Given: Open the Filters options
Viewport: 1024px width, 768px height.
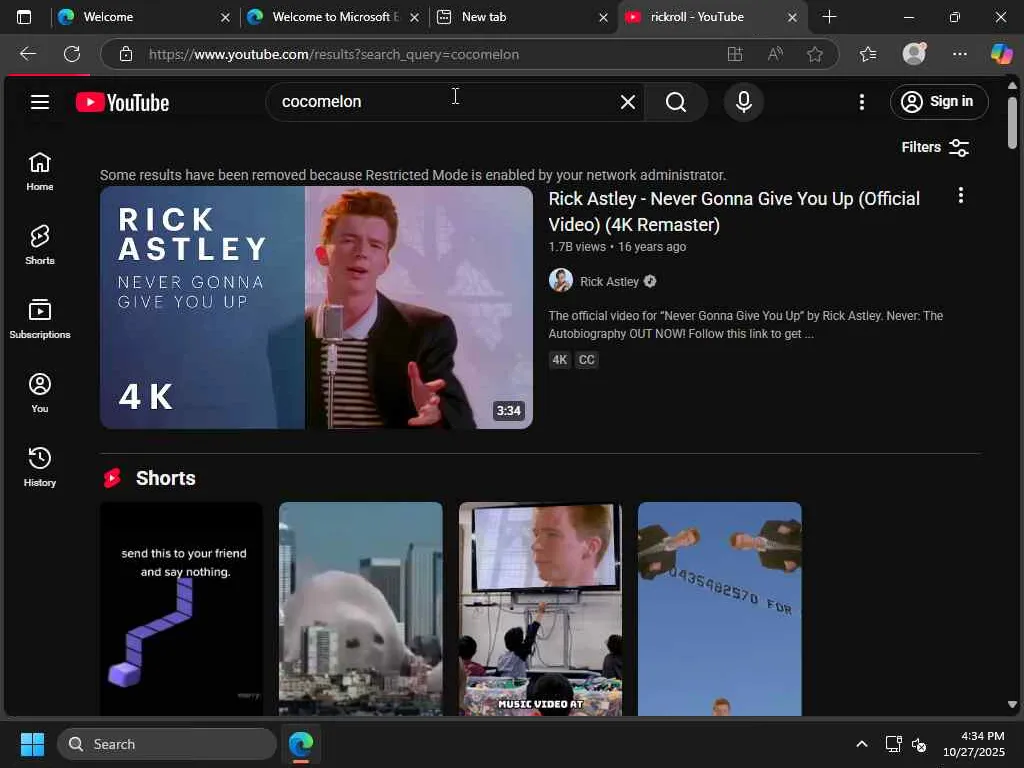Looking at the screenshot, I should [935, 148].
